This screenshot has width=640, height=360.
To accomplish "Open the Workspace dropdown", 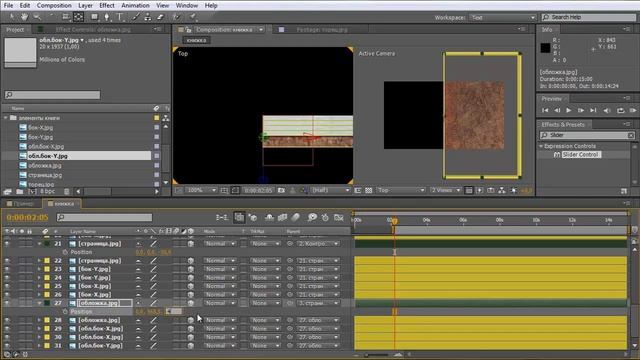I will [503, 18].
